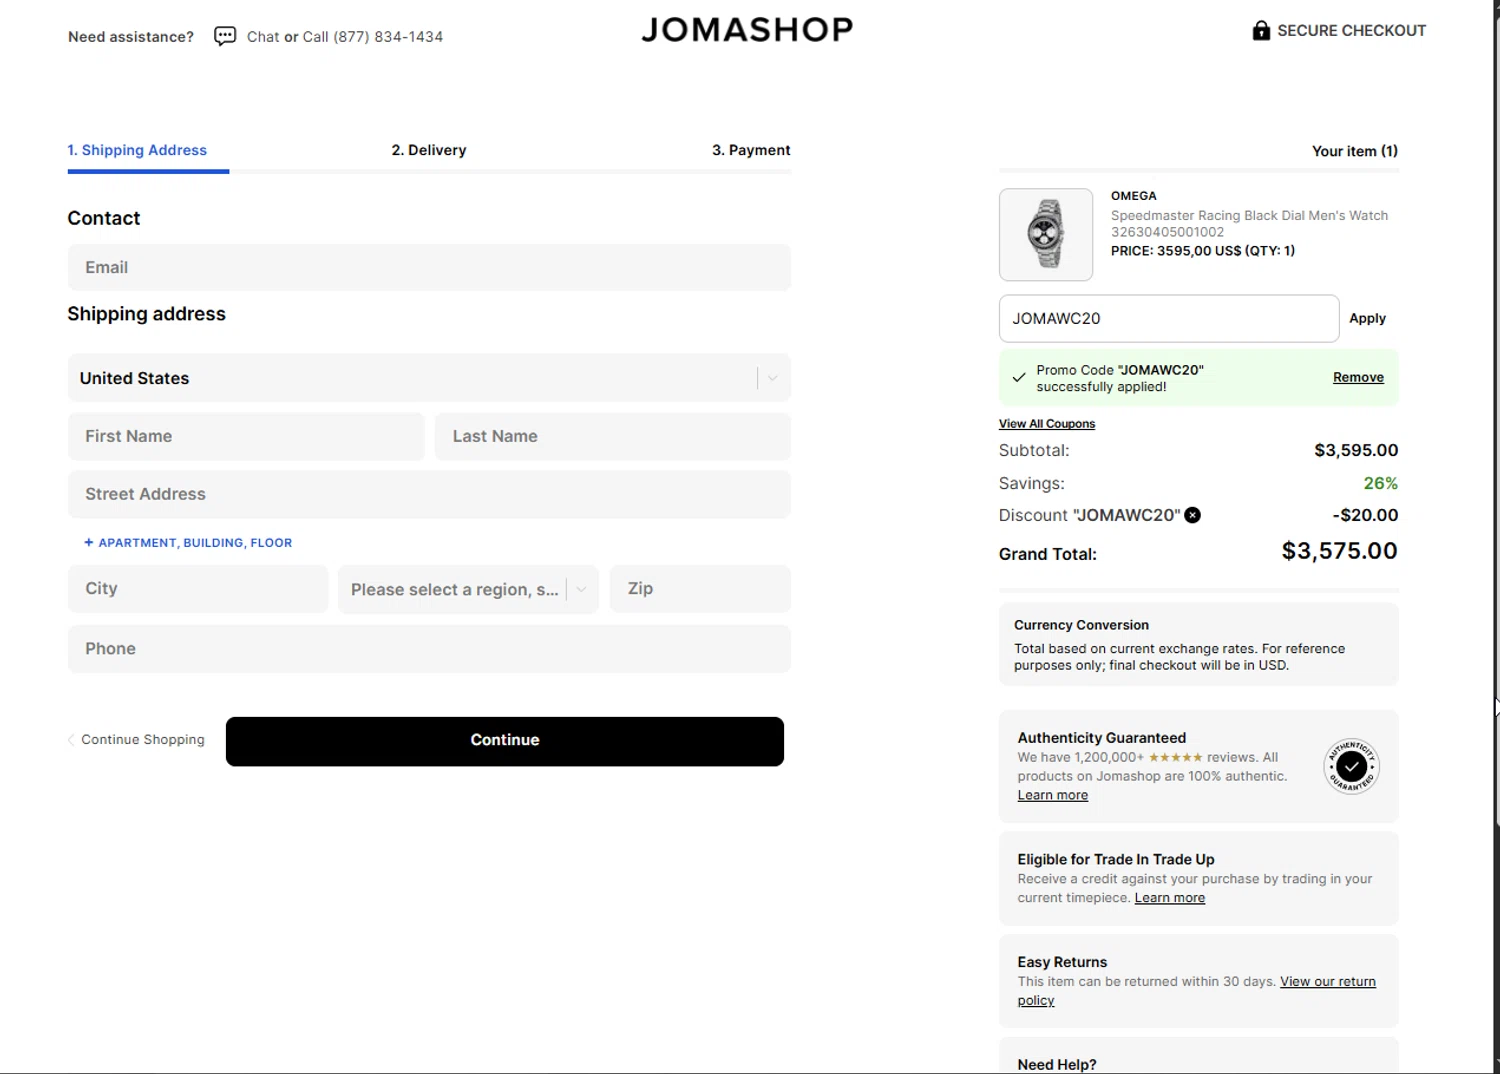Click the plus icon before Apartment, Building, Floor

[89, 542]
